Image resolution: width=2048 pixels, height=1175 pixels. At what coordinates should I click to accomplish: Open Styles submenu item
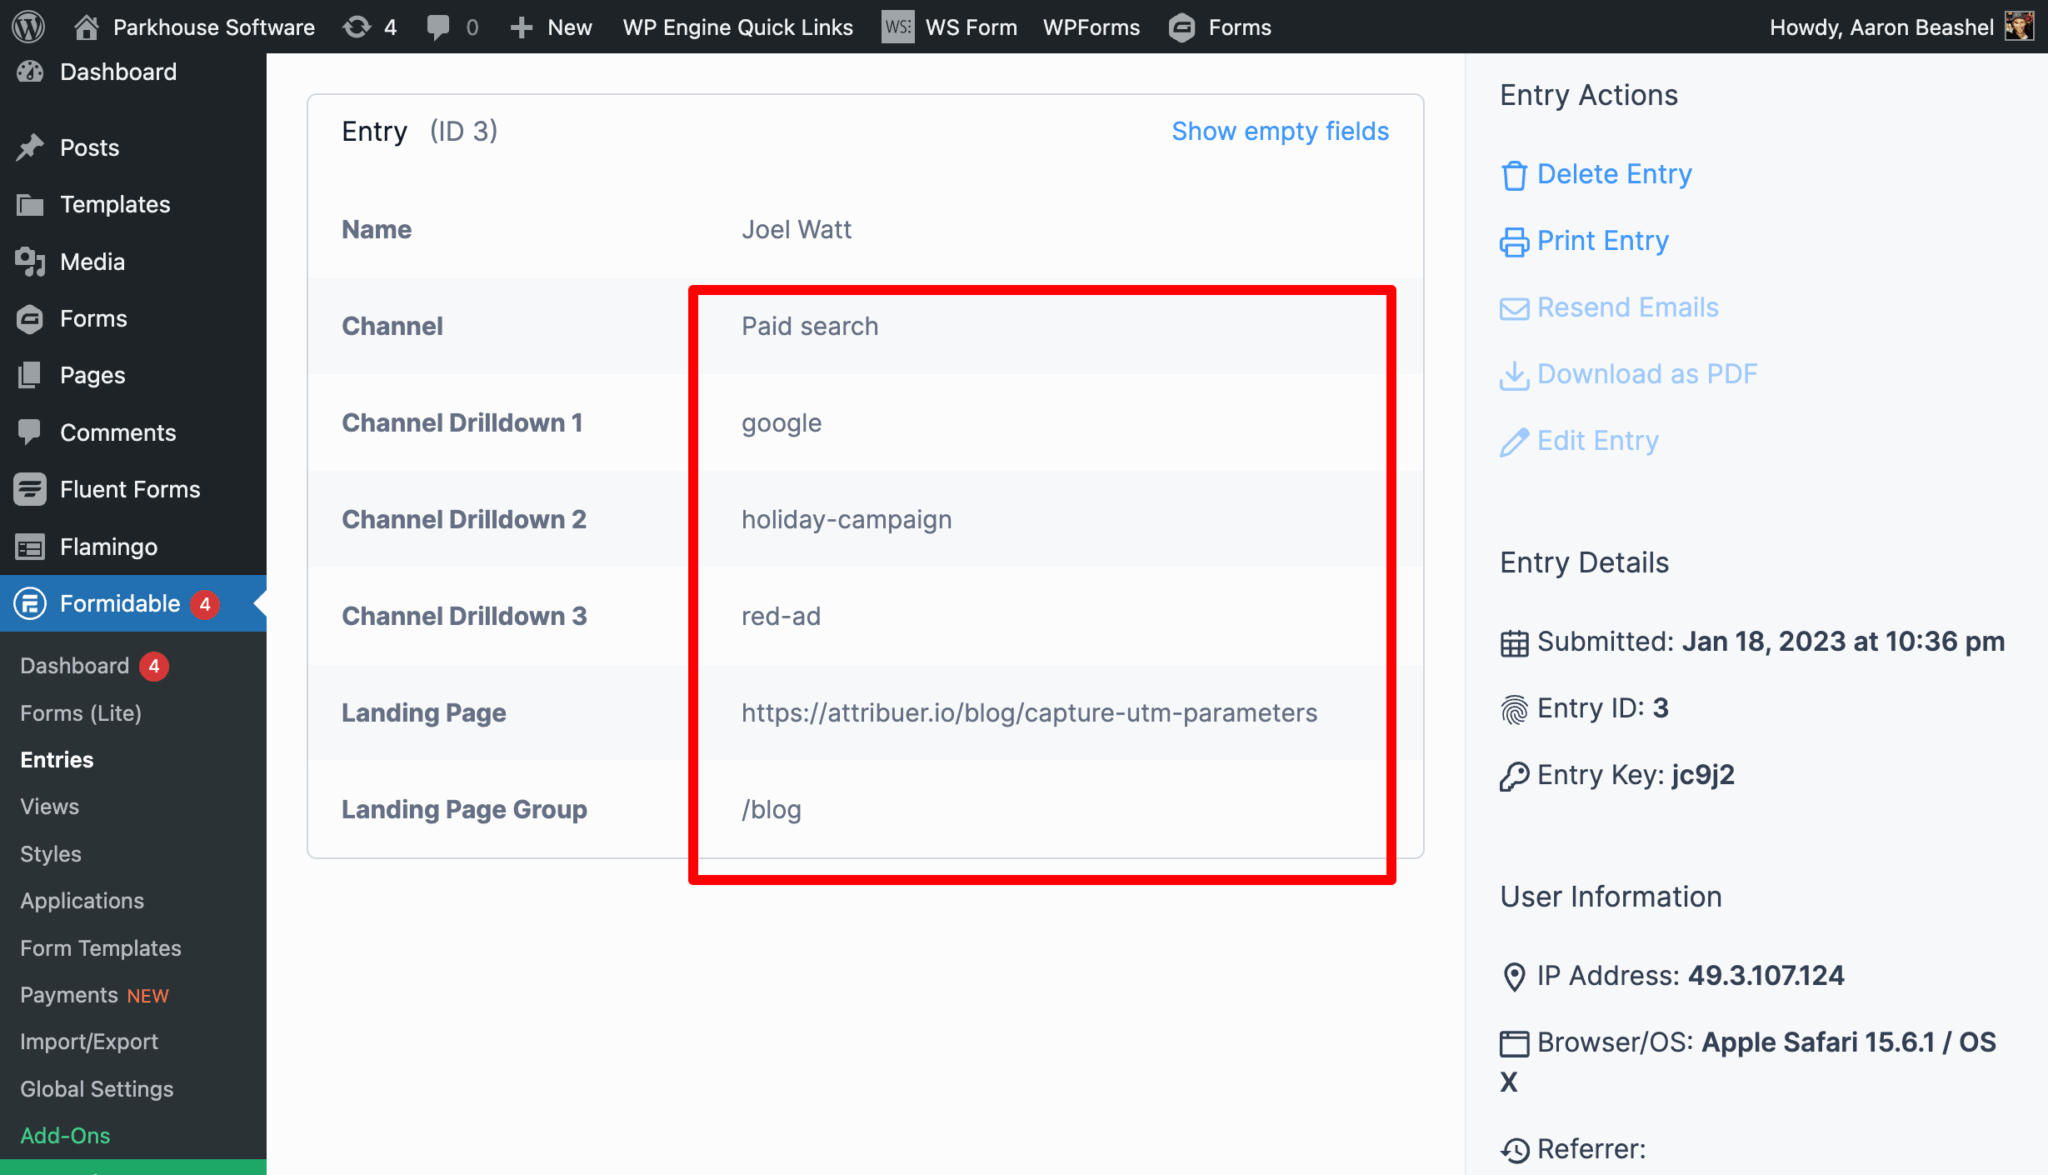51,854
